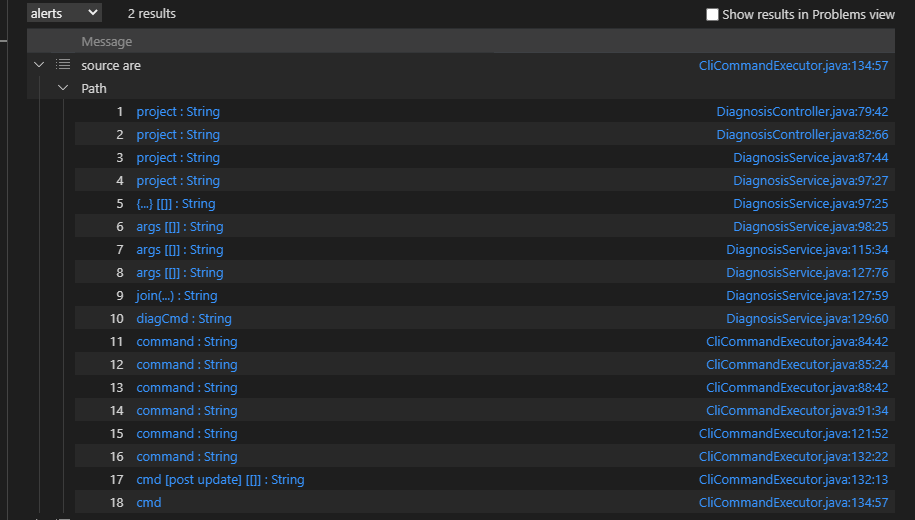This screenshot has height=520, width=915.
Task: Select path step 6 'args [[]] : String'
Action: (180, 226)
